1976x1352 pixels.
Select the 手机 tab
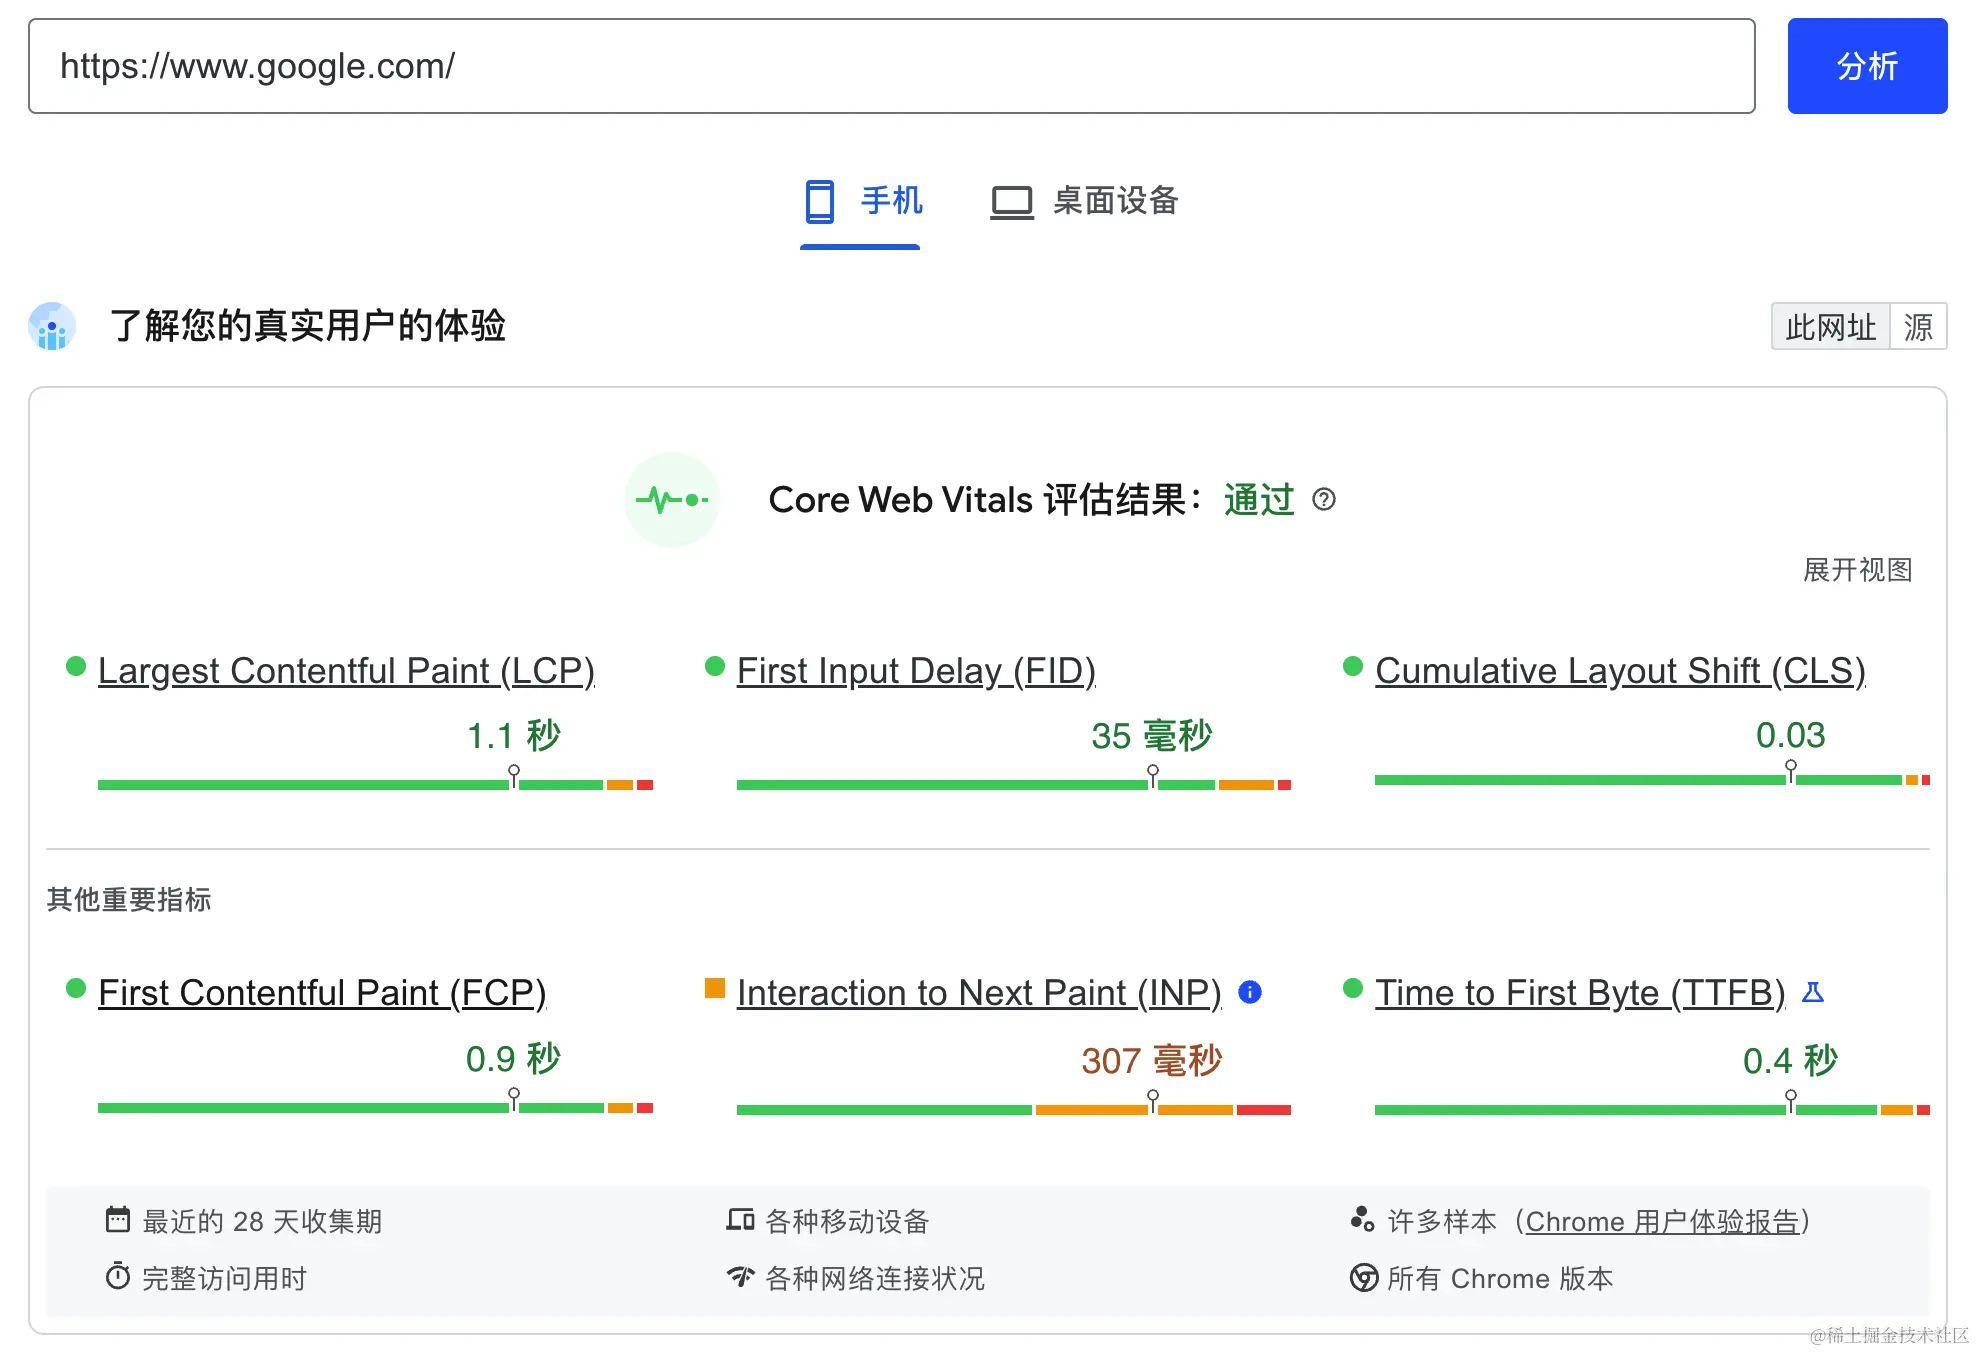pos(890,201)
